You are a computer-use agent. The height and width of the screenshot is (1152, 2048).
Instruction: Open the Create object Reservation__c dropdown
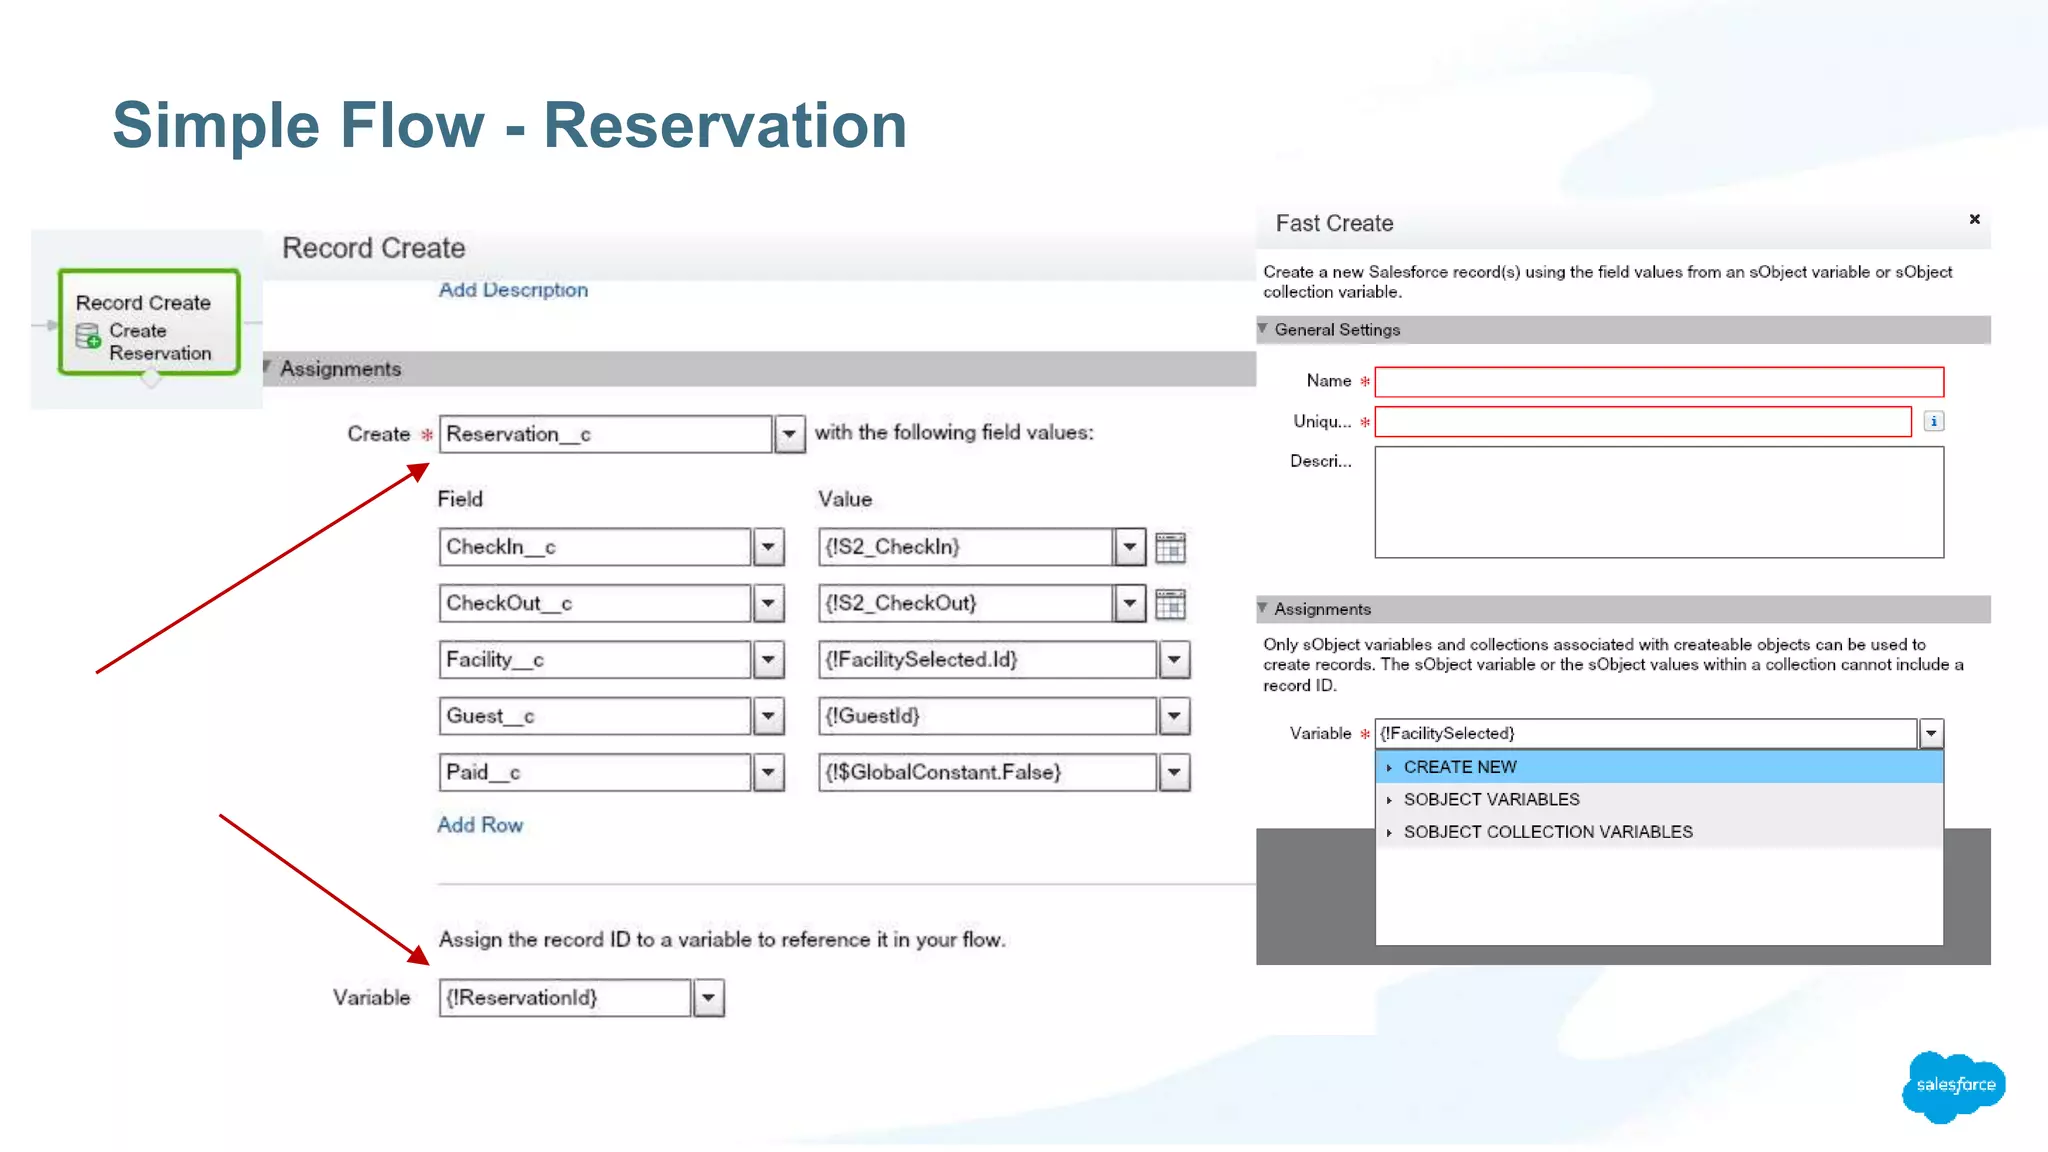click(789, 434)
